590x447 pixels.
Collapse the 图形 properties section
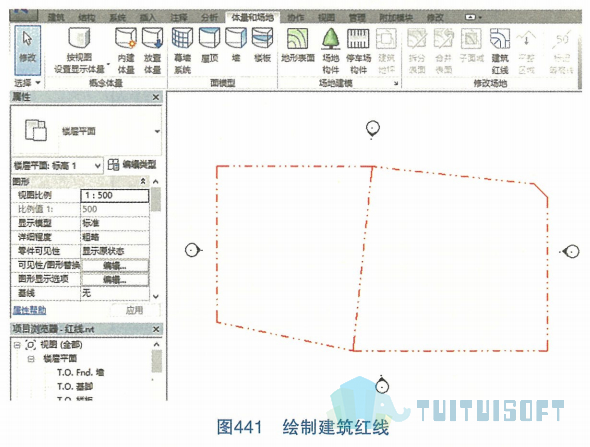click(x=143, y=181)
